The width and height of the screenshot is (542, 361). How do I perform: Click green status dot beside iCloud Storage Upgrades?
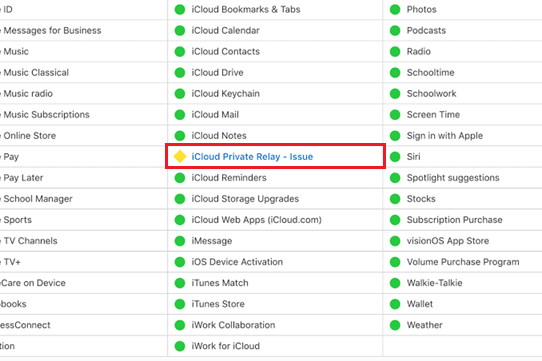click(180, 199)
